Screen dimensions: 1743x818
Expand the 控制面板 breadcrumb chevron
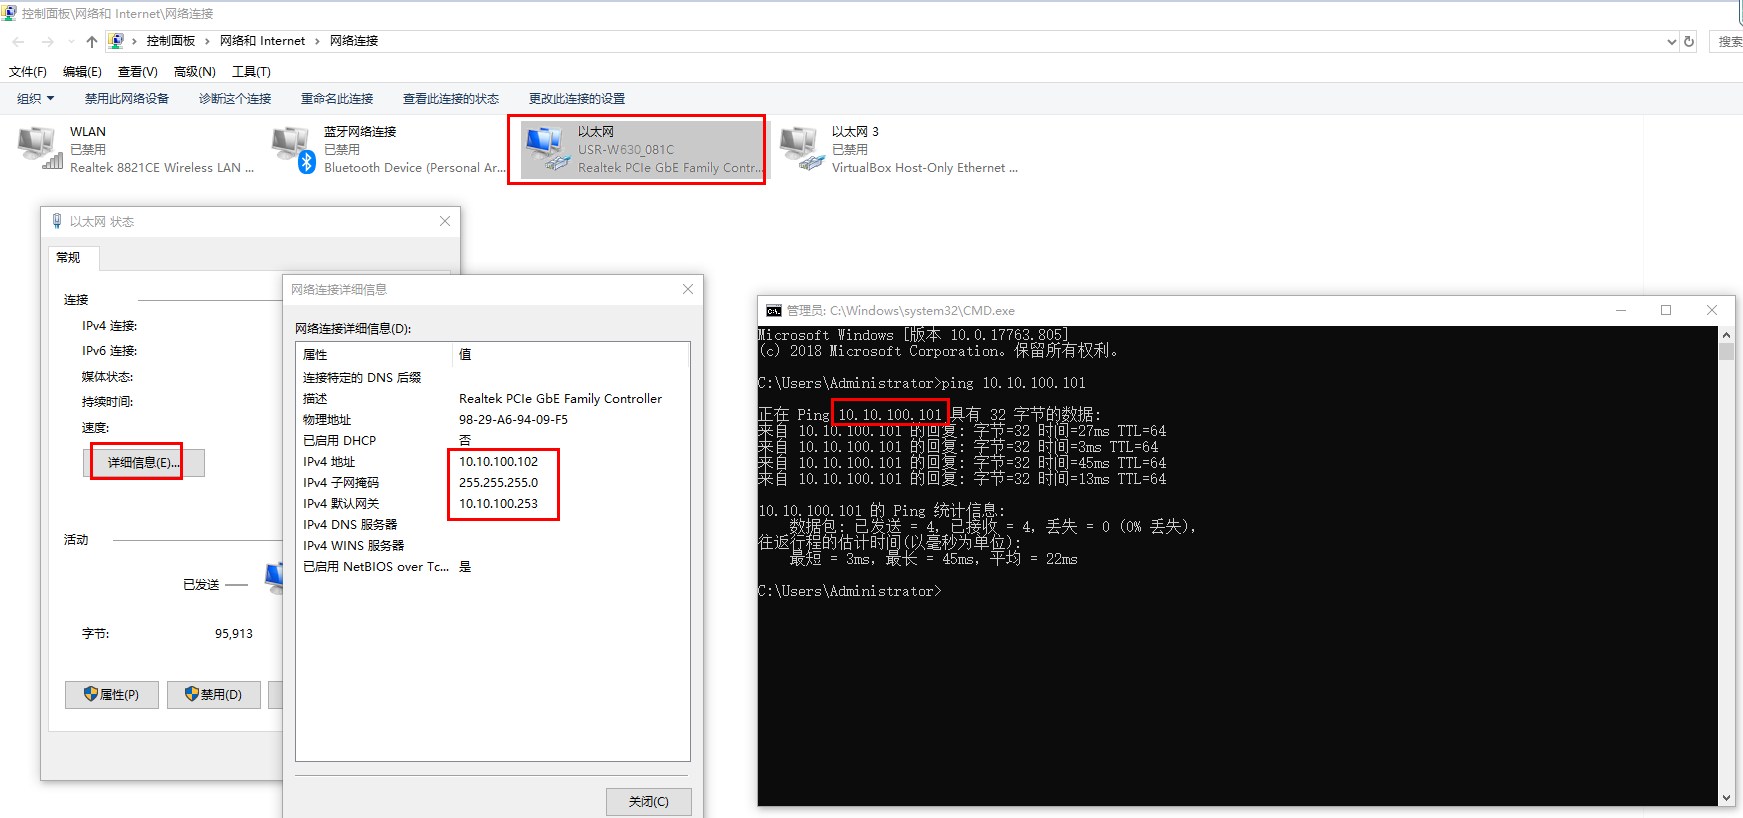pos(207,41)
